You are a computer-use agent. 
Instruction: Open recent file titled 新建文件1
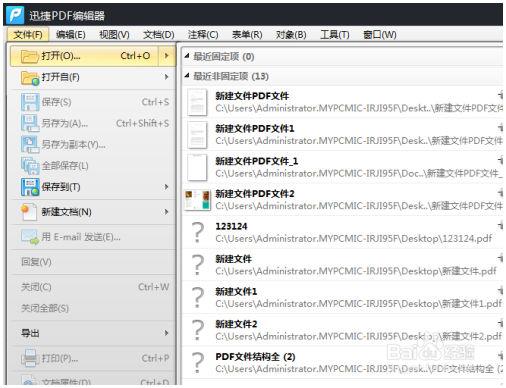[x=236, y=292]
